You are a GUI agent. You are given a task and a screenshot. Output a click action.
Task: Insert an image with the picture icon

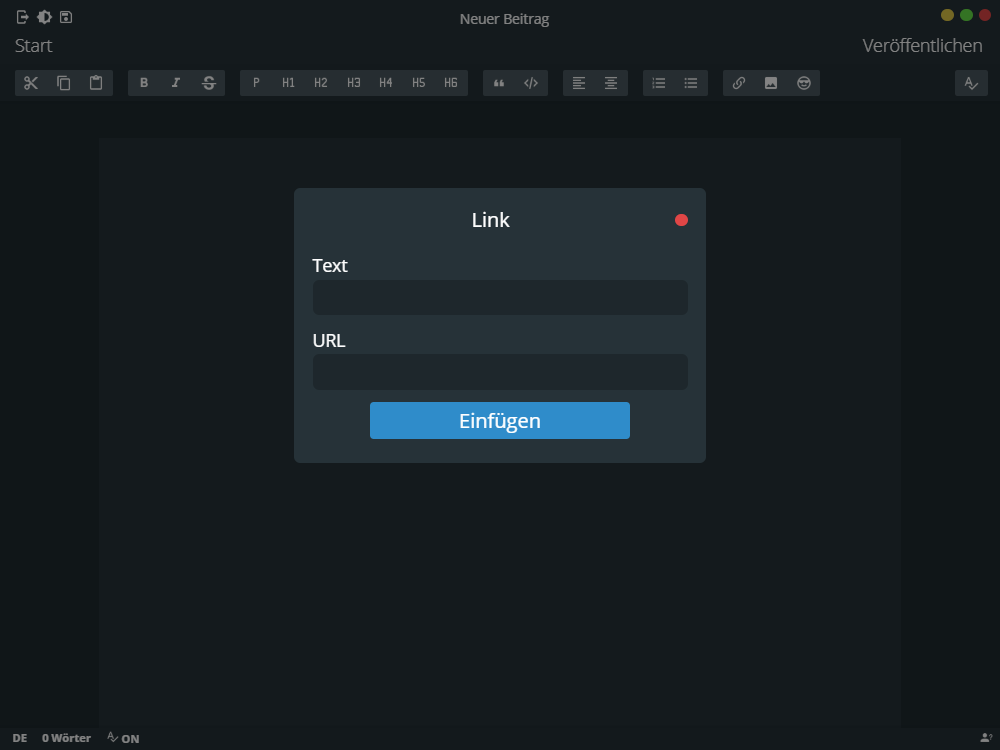771,83
